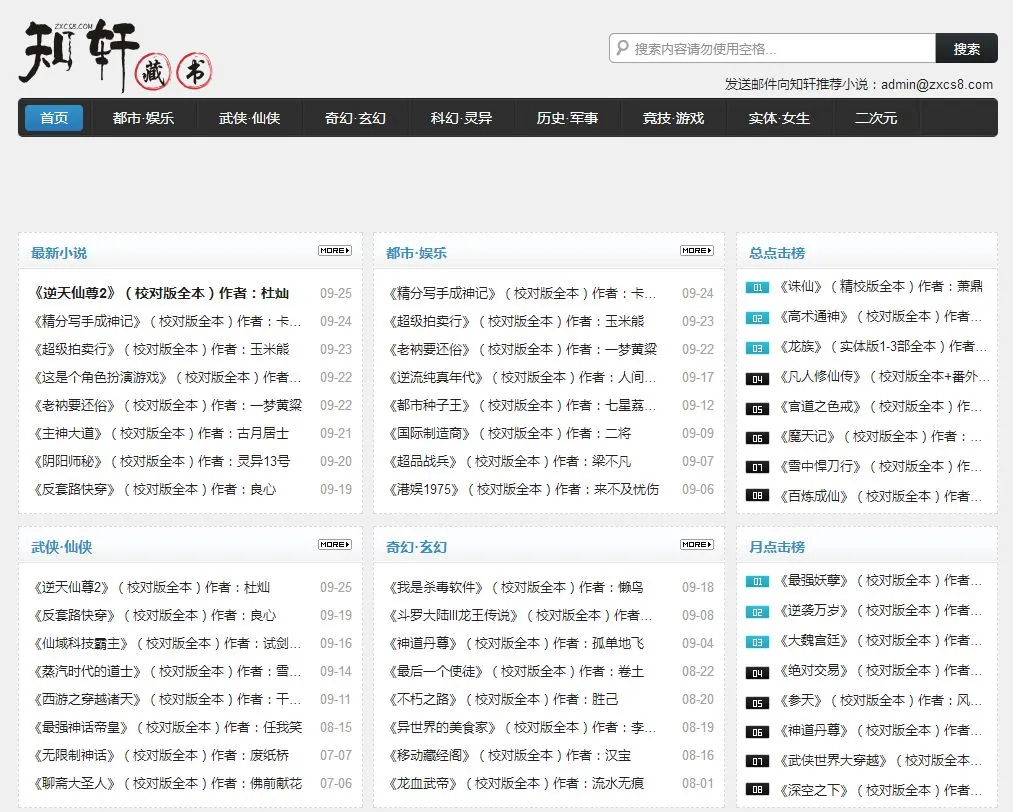
Task: Open 《逆袭万岁》 in 月点击榜
Action: pyautogui.click(x=881, y=611)
